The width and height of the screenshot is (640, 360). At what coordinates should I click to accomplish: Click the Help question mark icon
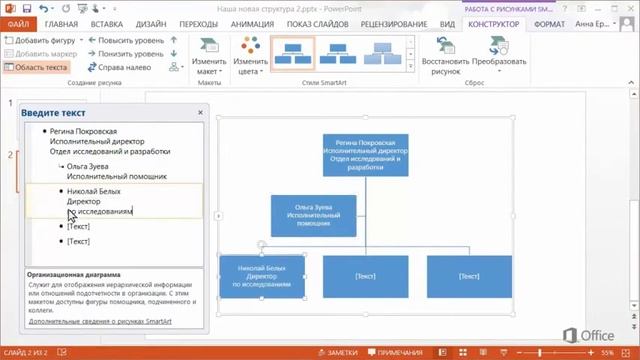[x=565, y=9]
